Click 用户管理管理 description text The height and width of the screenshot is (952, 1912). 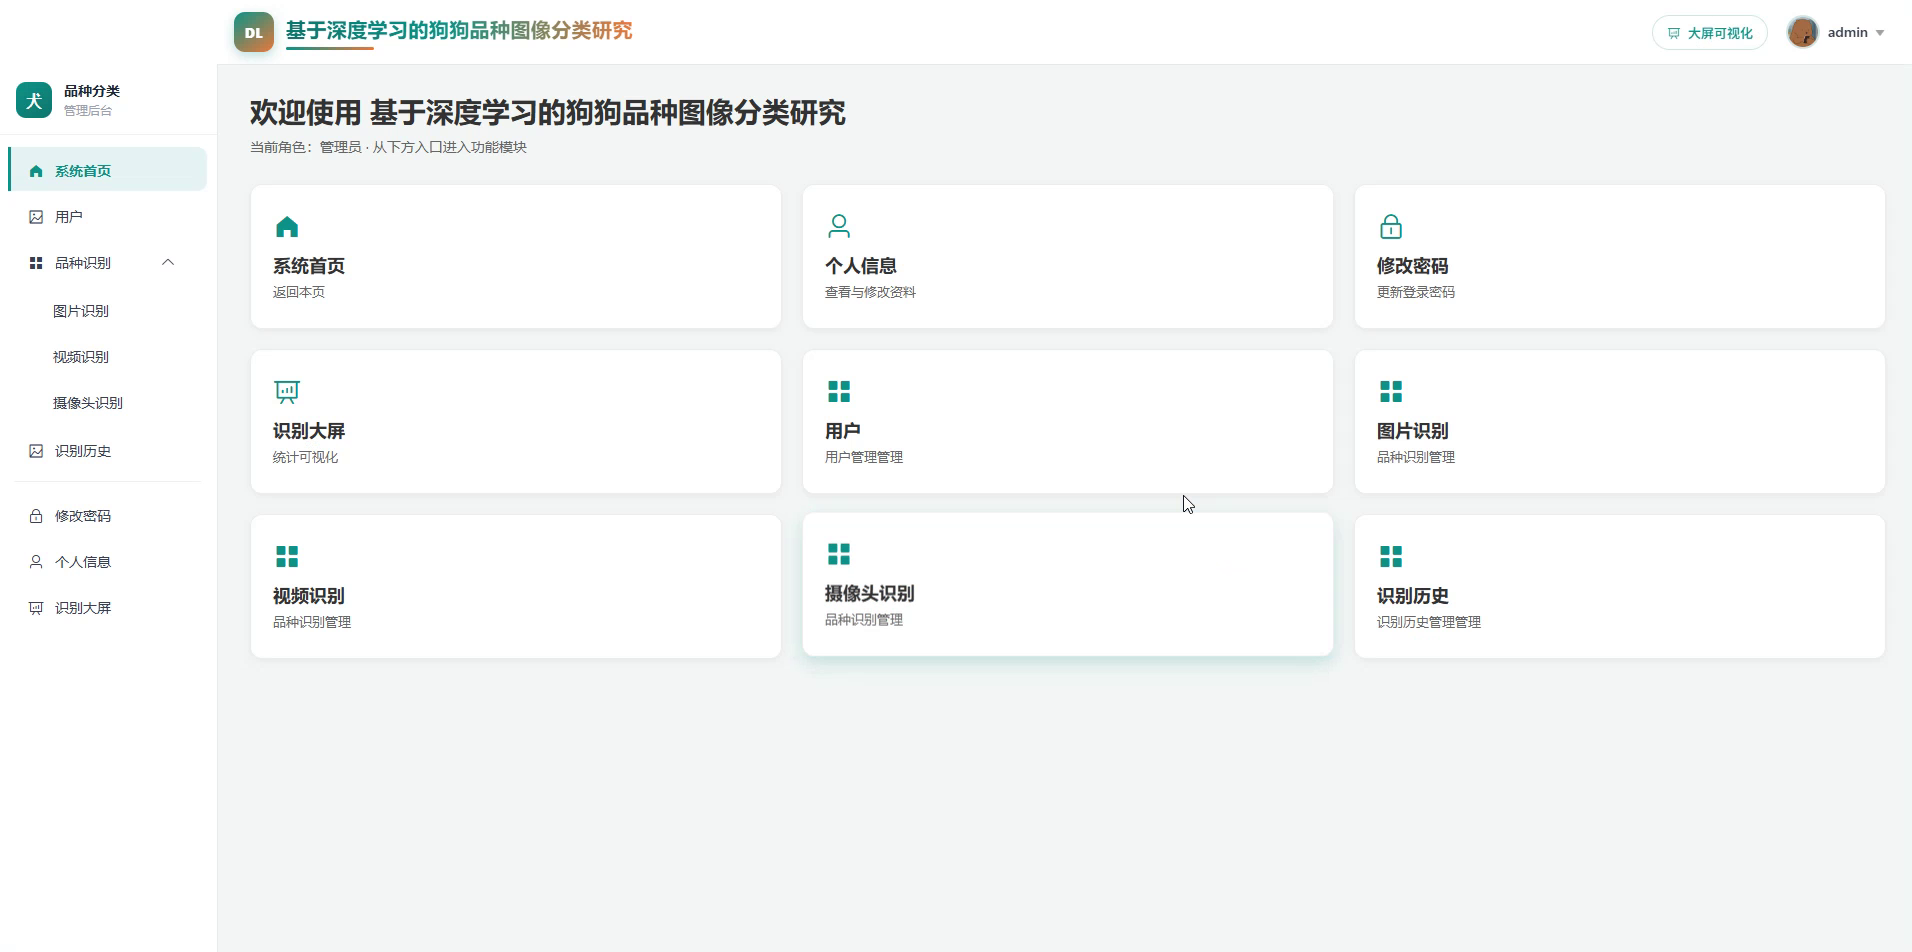click(x=864, y=457)
